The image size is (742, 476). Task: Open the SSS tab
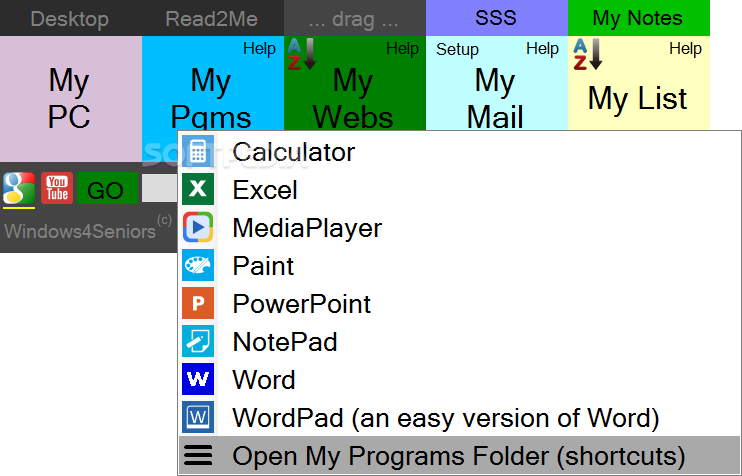[497, 18]
